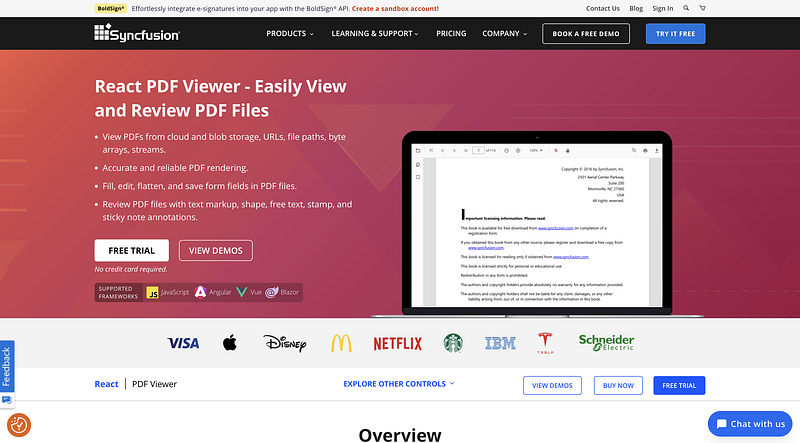Click the Netflix logo
Viewport: 800px width, 443px height.
397,343
